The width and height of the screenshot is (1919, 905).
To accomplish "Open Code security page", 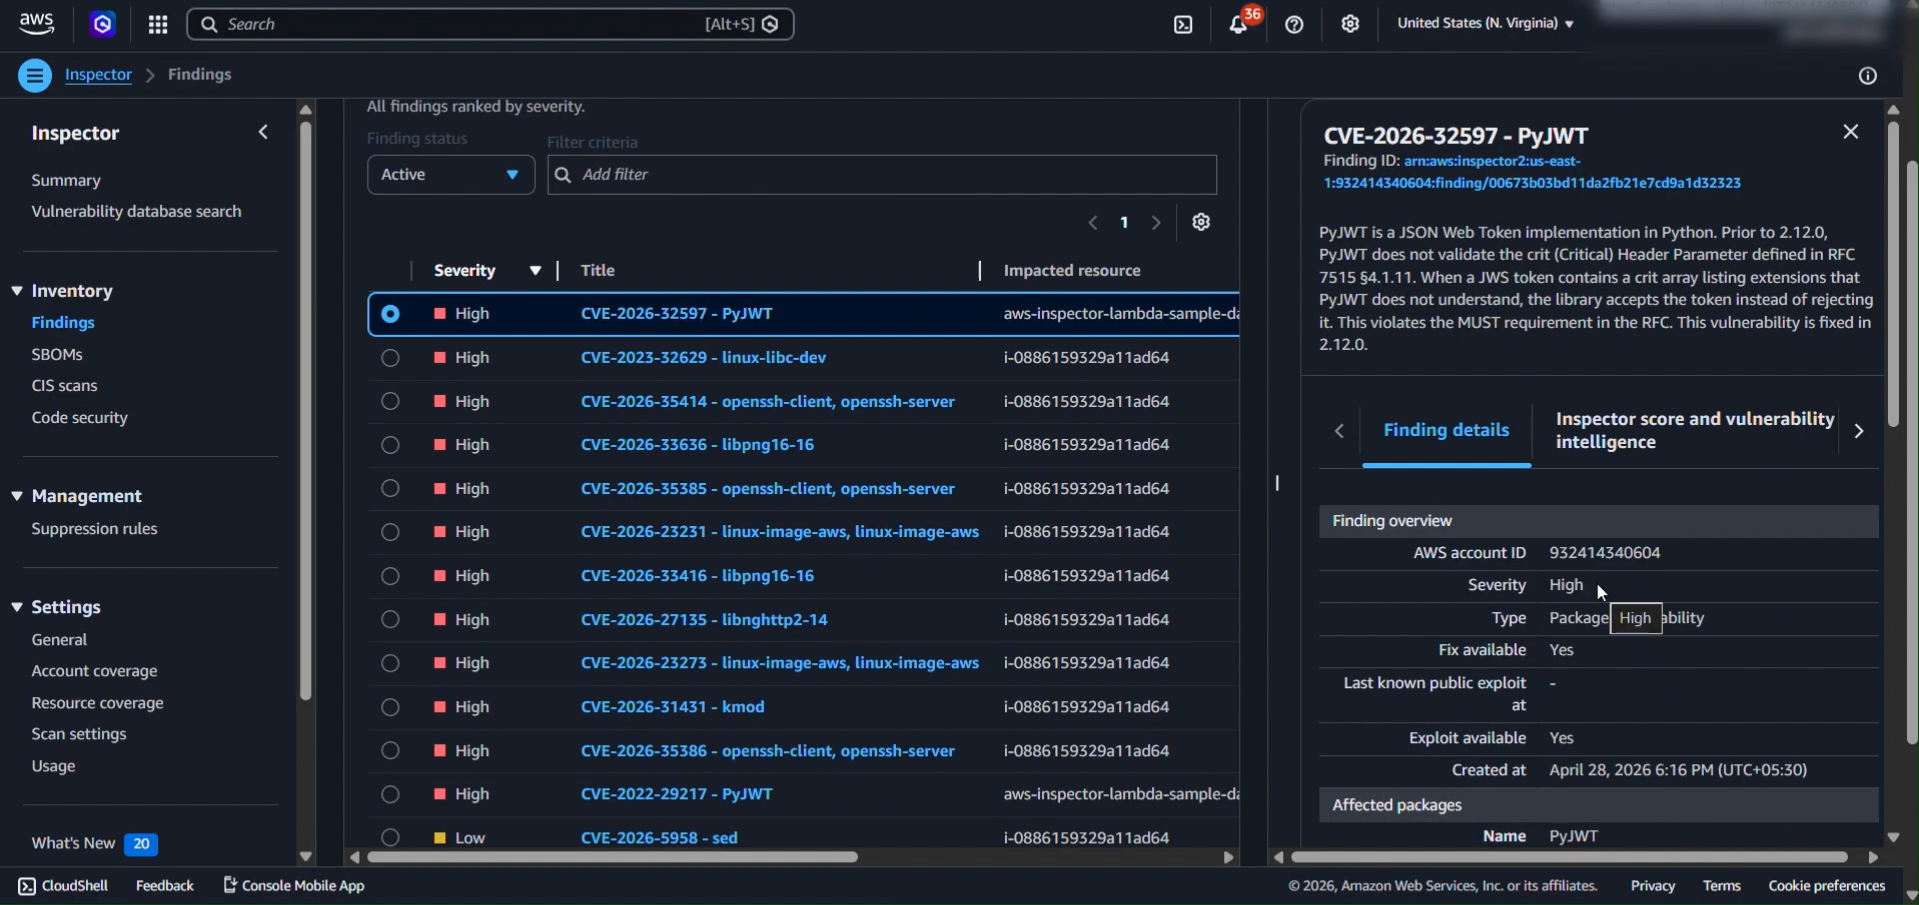I will click(x=79, y=417).
